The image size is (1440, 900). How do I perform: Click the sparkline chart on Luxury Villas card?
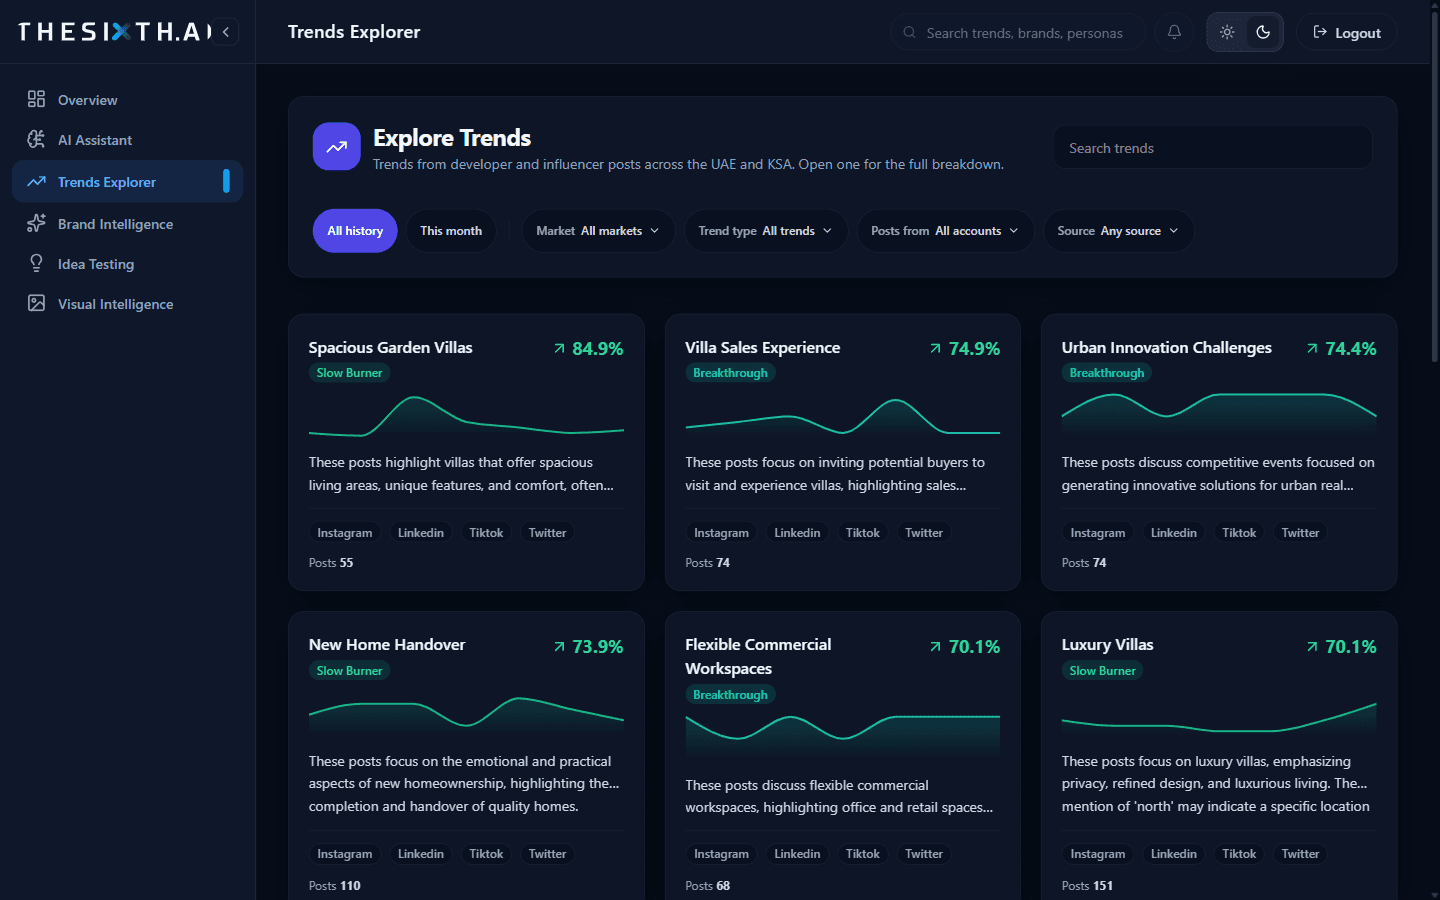pos(1219,720)
